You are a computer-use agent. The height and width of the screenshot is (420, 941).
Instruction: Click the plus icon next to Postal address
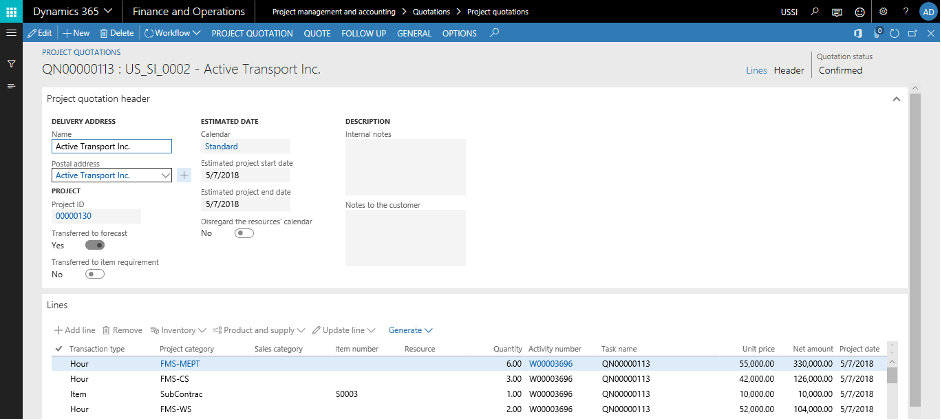pyautogui.click(x=184, y=175)
